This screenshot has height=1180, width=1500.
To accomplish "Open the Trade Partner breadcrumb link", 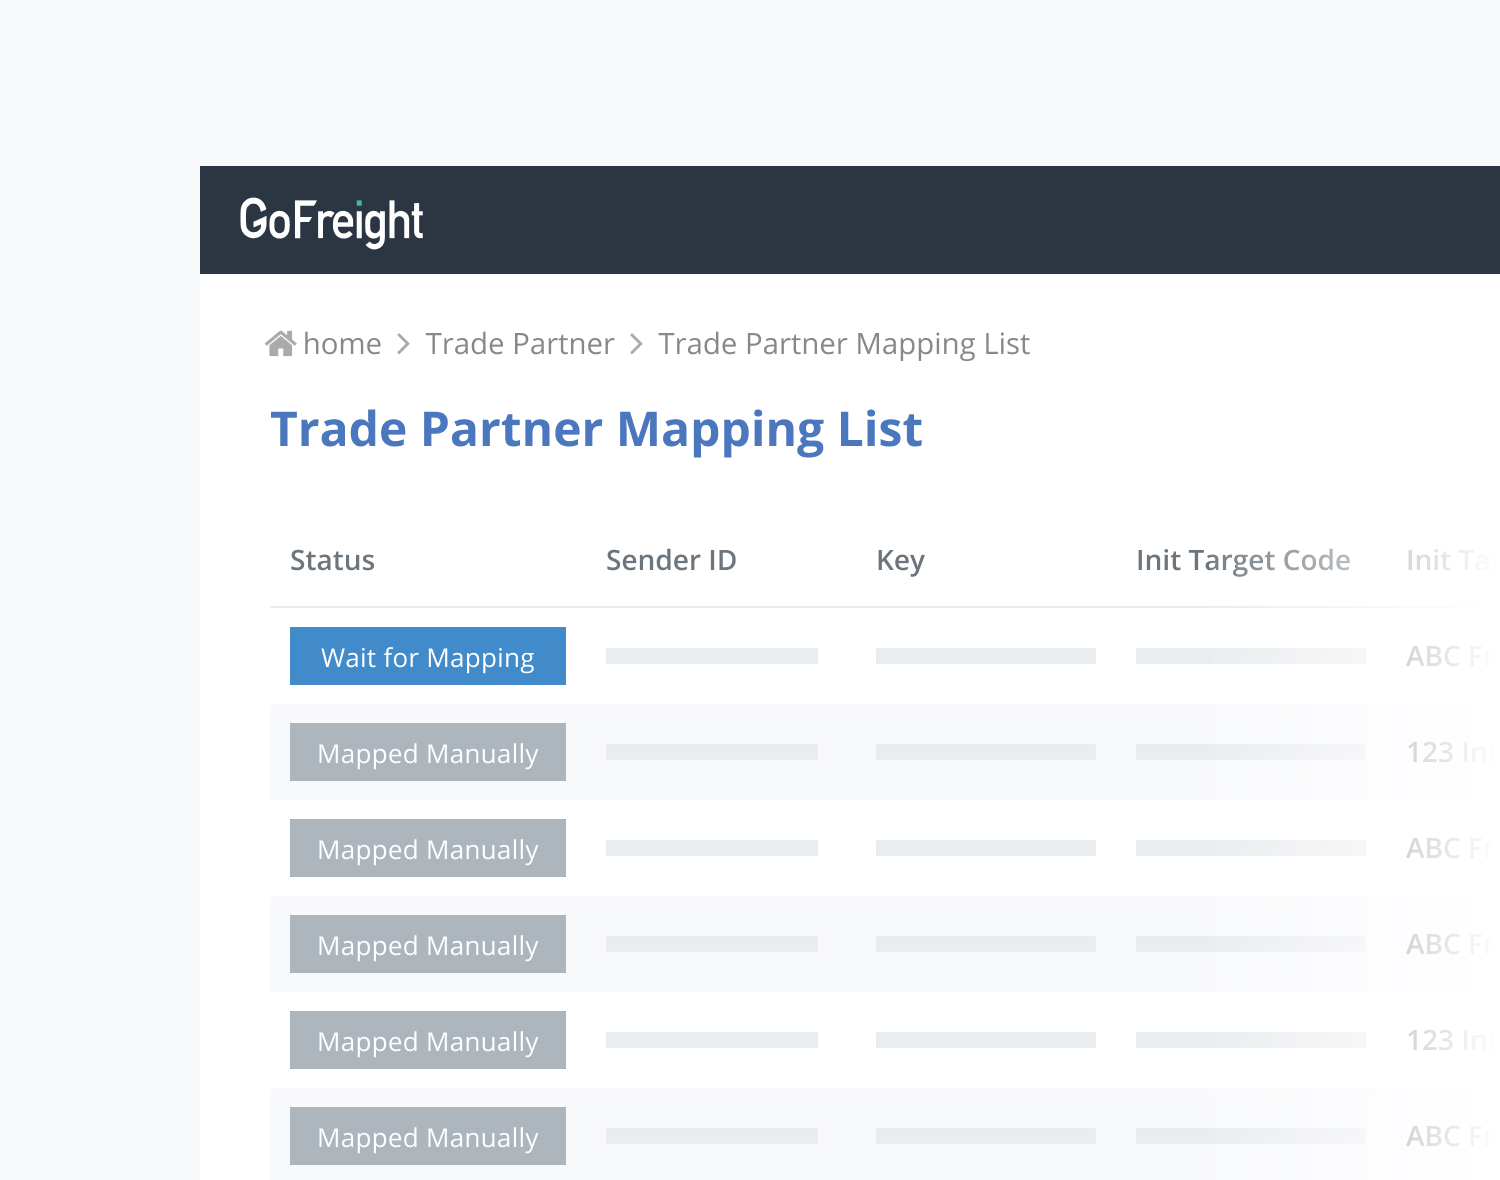I will [x=519, y=344].
